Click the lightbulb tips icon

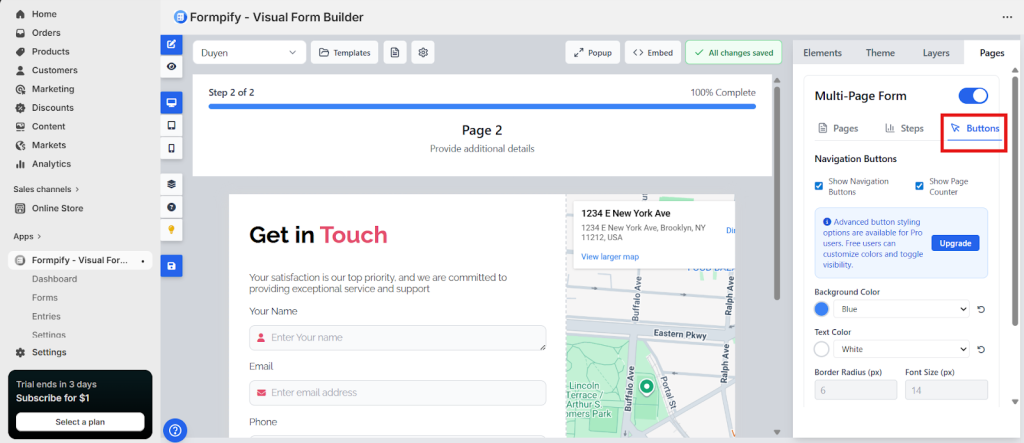coord(172,229)
